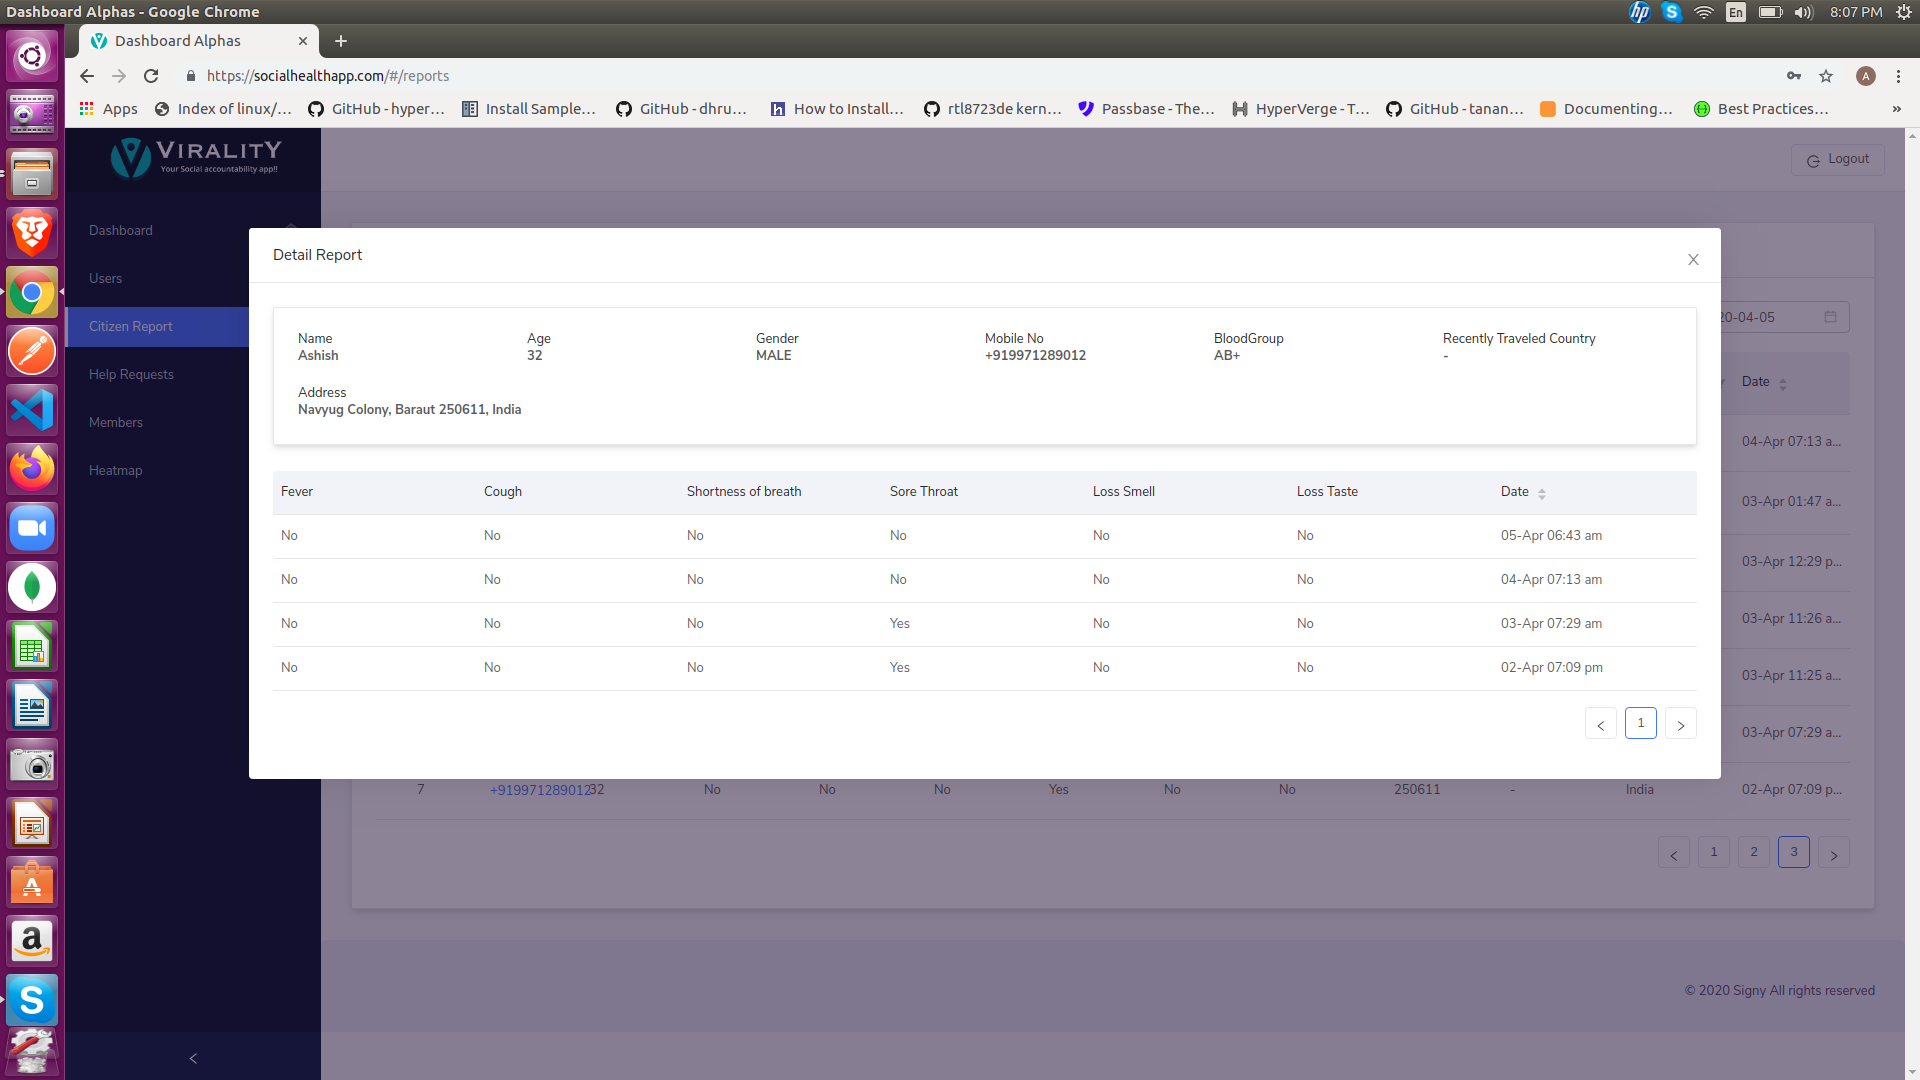Go to previous page in detail report

point(1600,724)
